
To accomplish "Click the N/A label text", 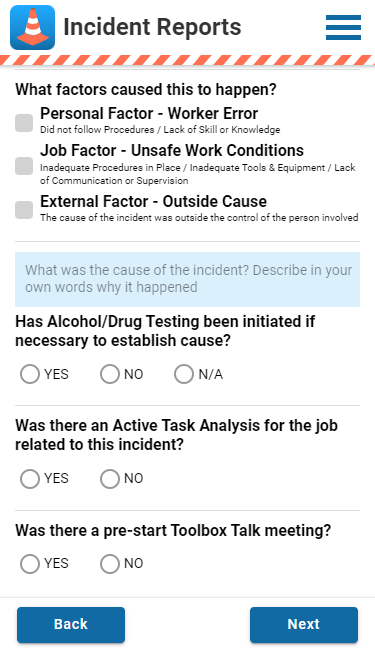I will pos(210,375).
